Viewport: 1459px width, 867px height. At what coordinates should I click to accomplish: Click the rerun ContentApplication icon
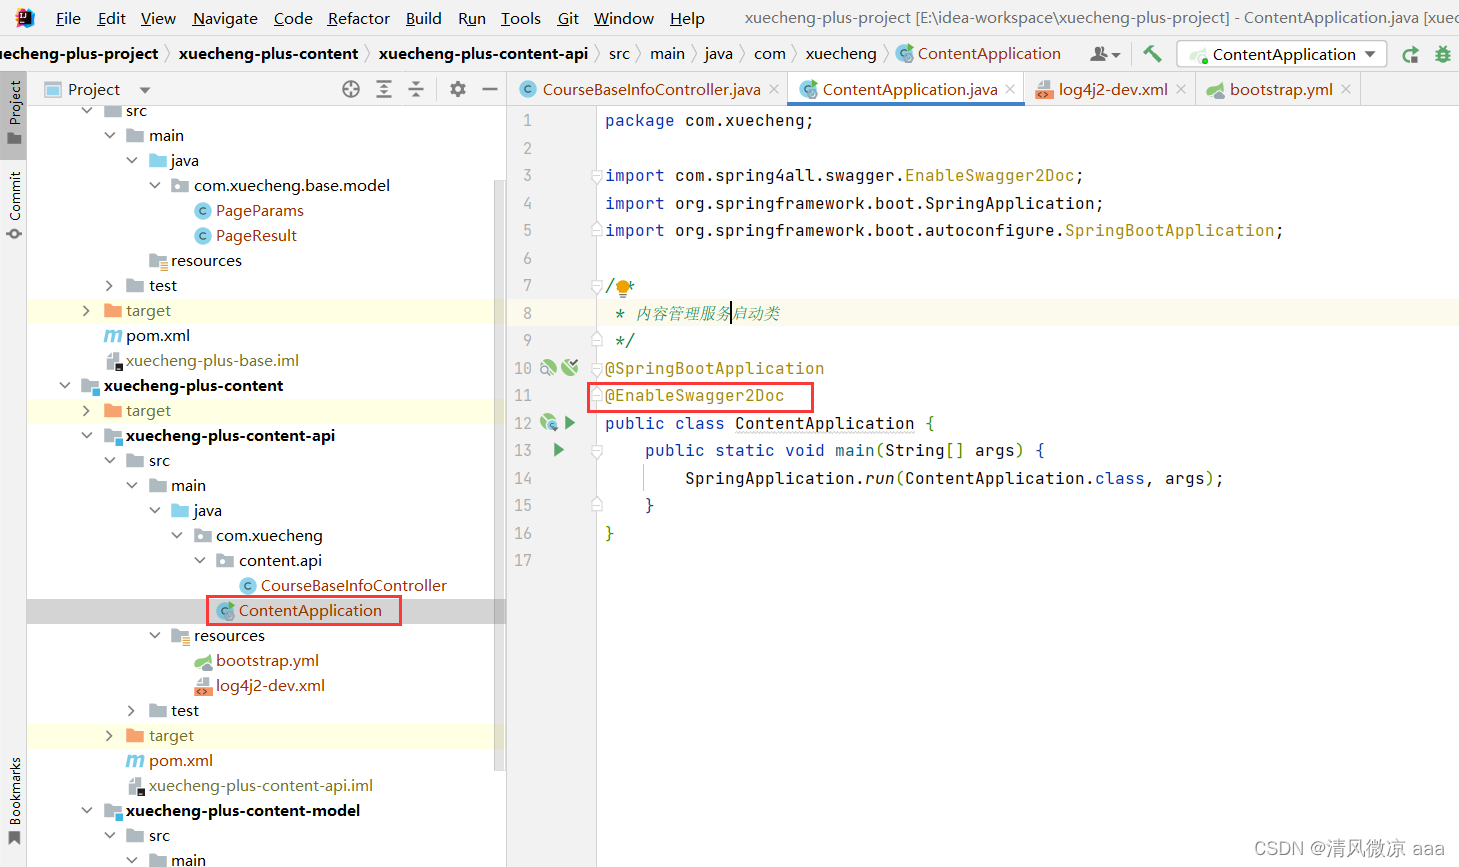click(x=1410, y=54)
